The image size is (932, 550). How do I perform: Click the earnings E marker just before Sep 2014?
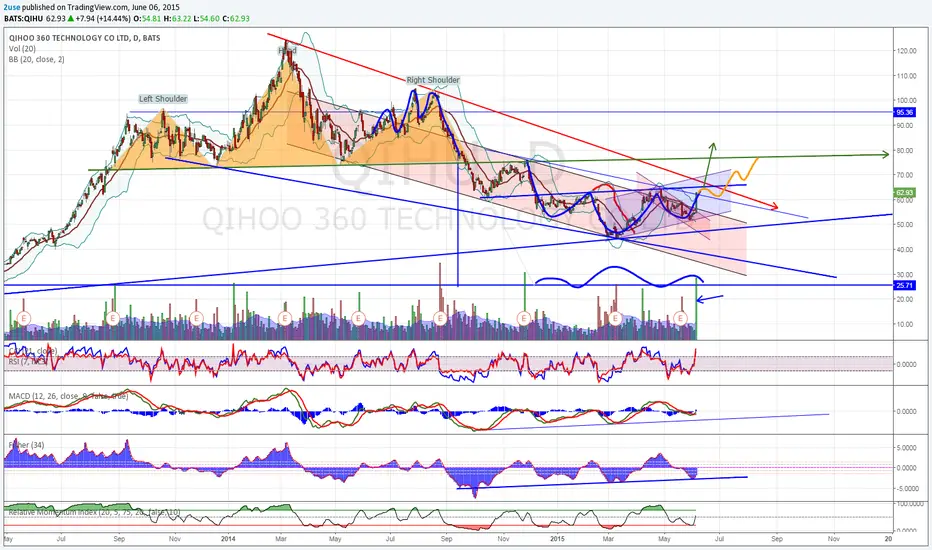pyautogui.click(x=440, y=318)
